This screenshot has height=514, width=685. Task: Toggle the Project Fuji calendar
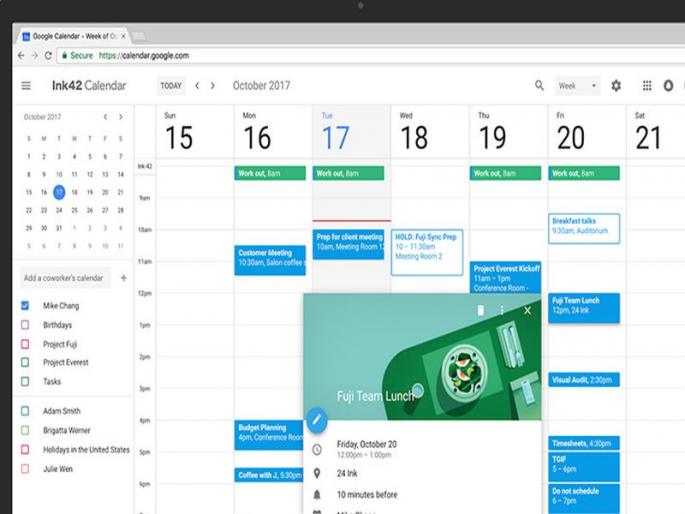tap(25, 344)
